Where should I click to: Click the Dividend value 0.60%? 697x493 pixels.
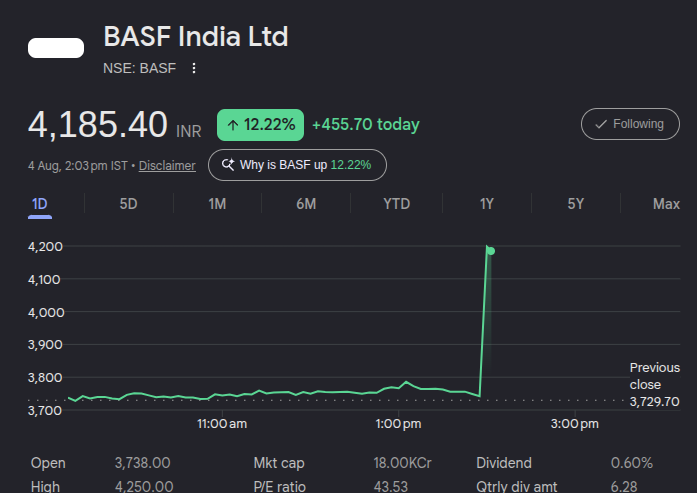tap(632, 463)
